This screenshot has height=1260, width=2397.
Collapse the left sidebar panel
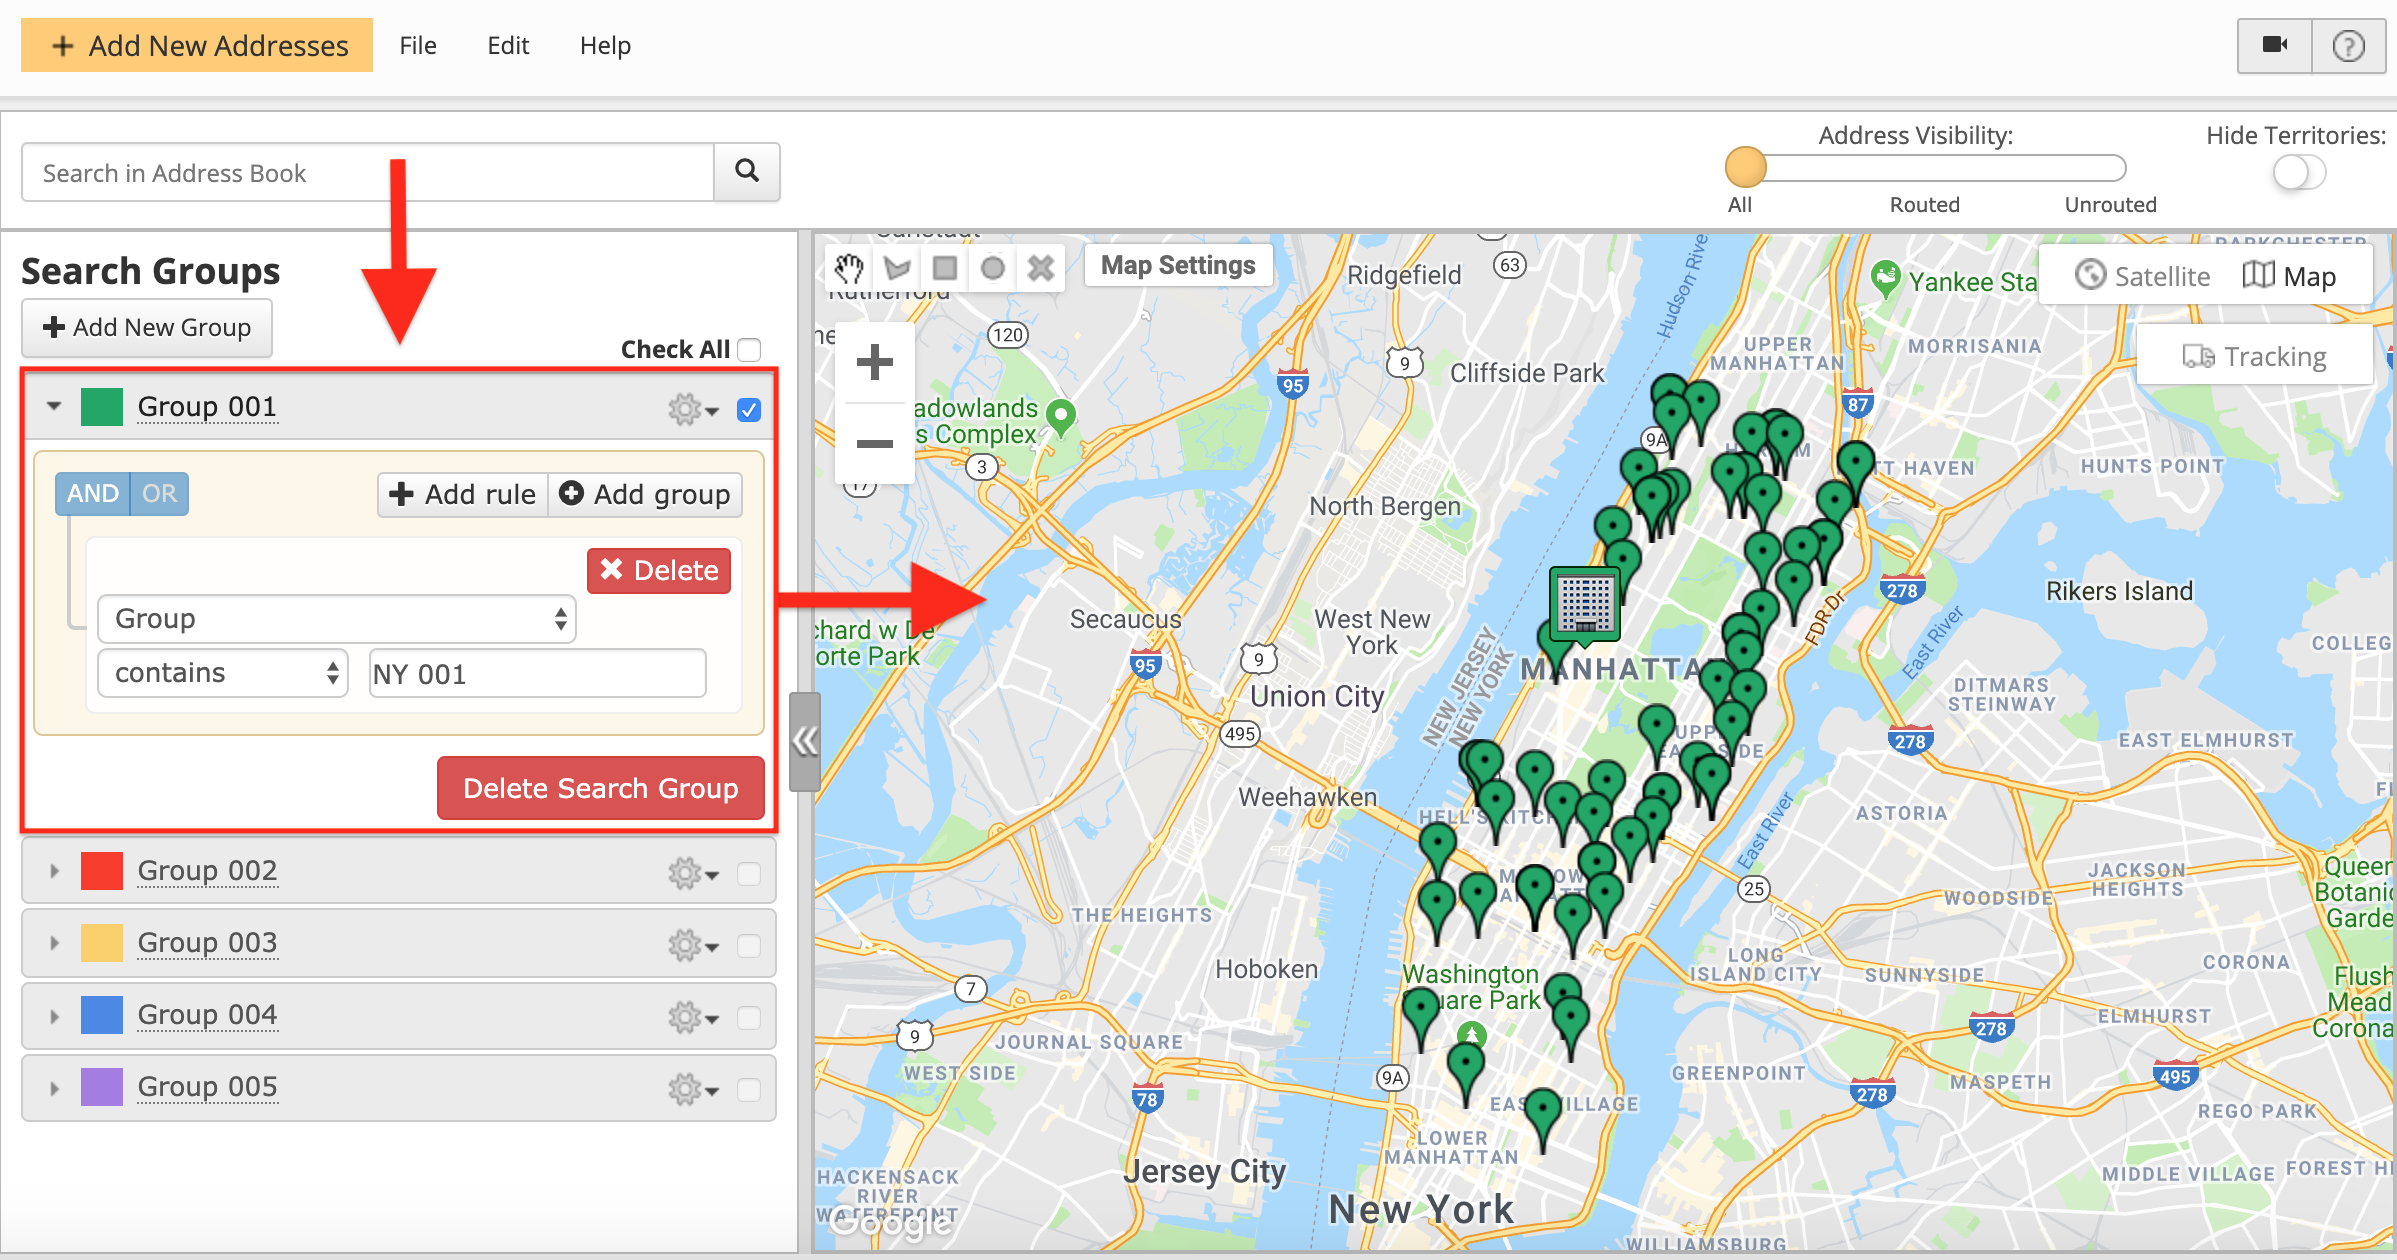click(x=804, y=741)
